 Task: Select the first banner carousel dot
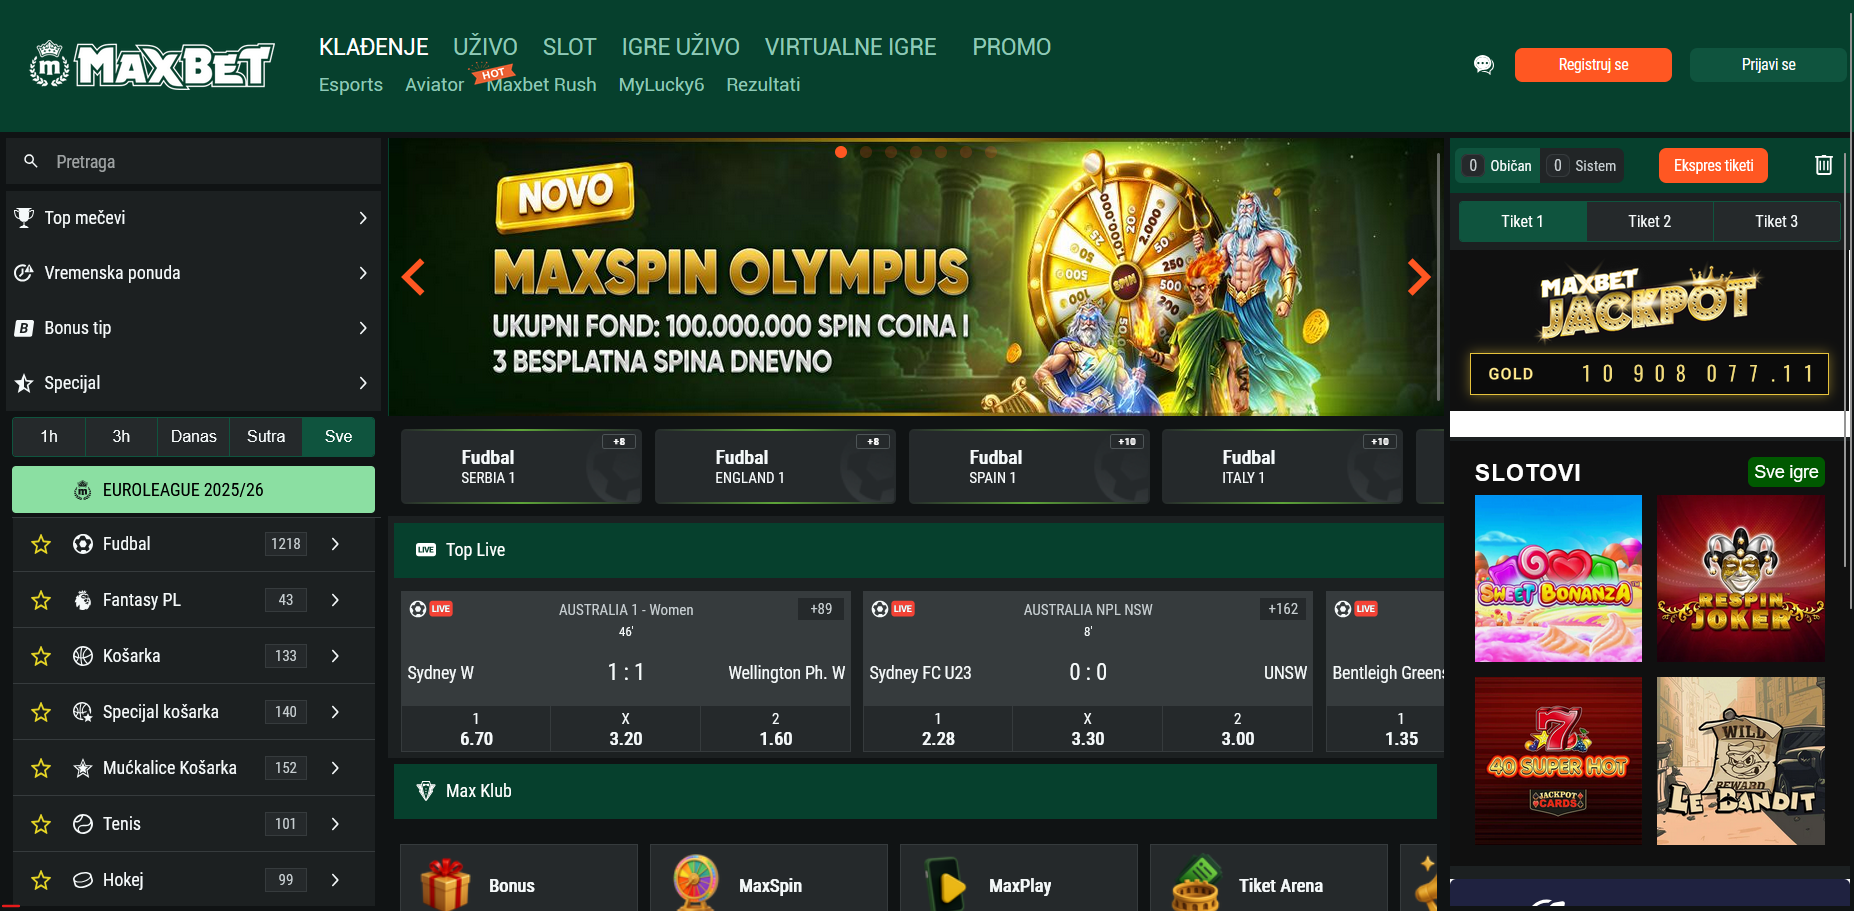[x=841, y=152]
